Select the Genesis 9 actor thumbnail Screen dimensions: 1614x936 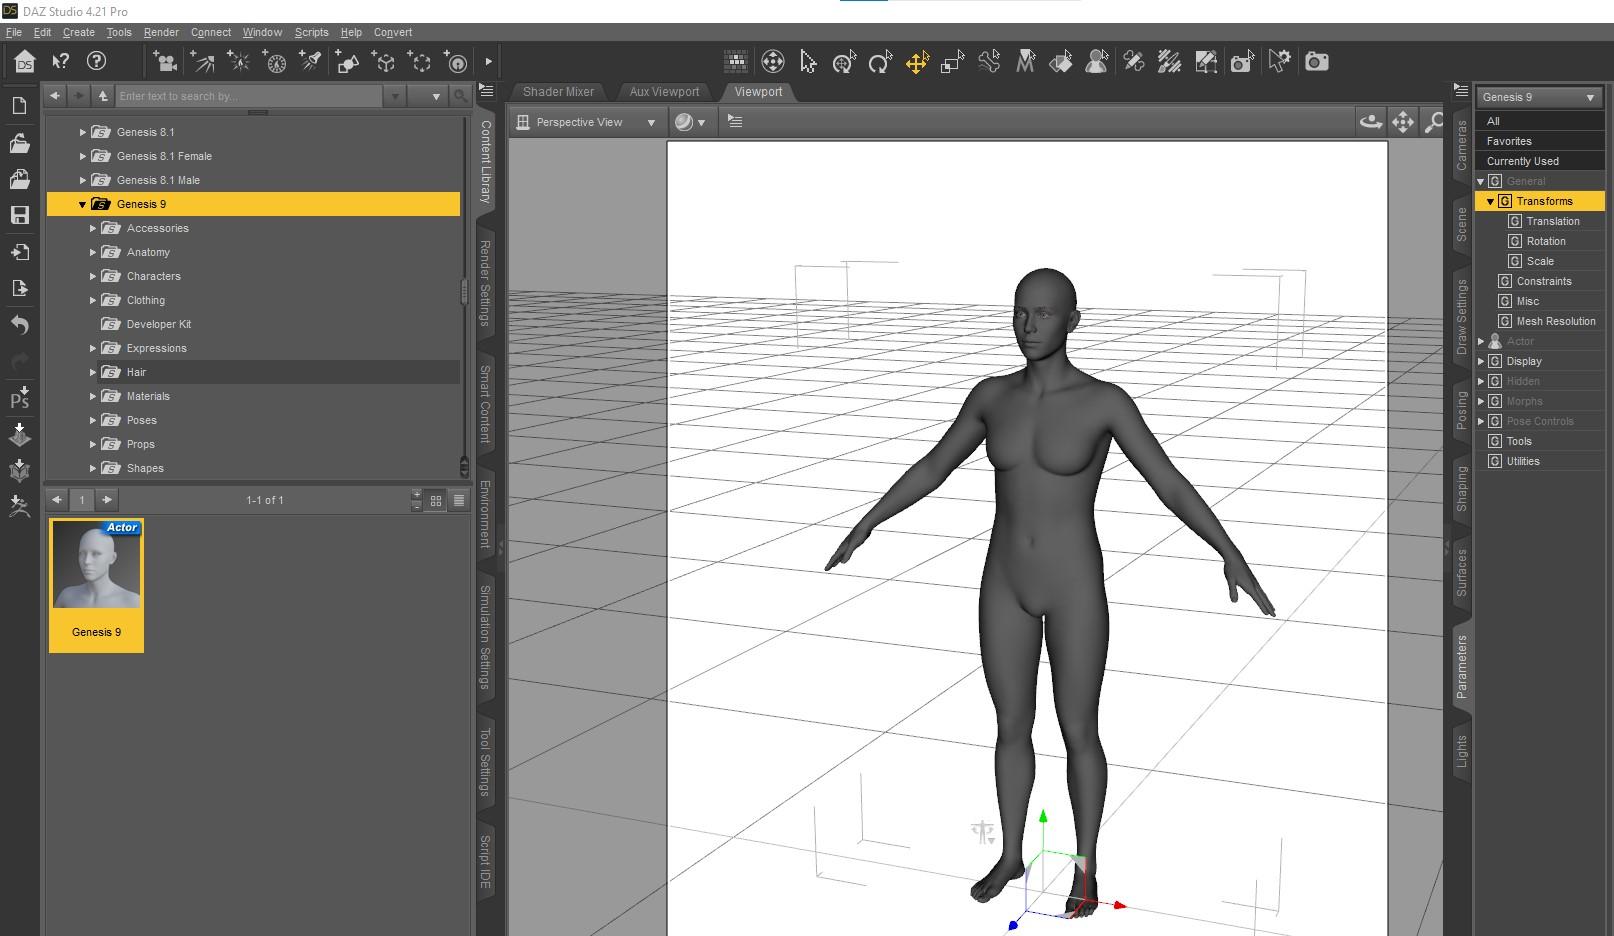(x=97, y=585)
